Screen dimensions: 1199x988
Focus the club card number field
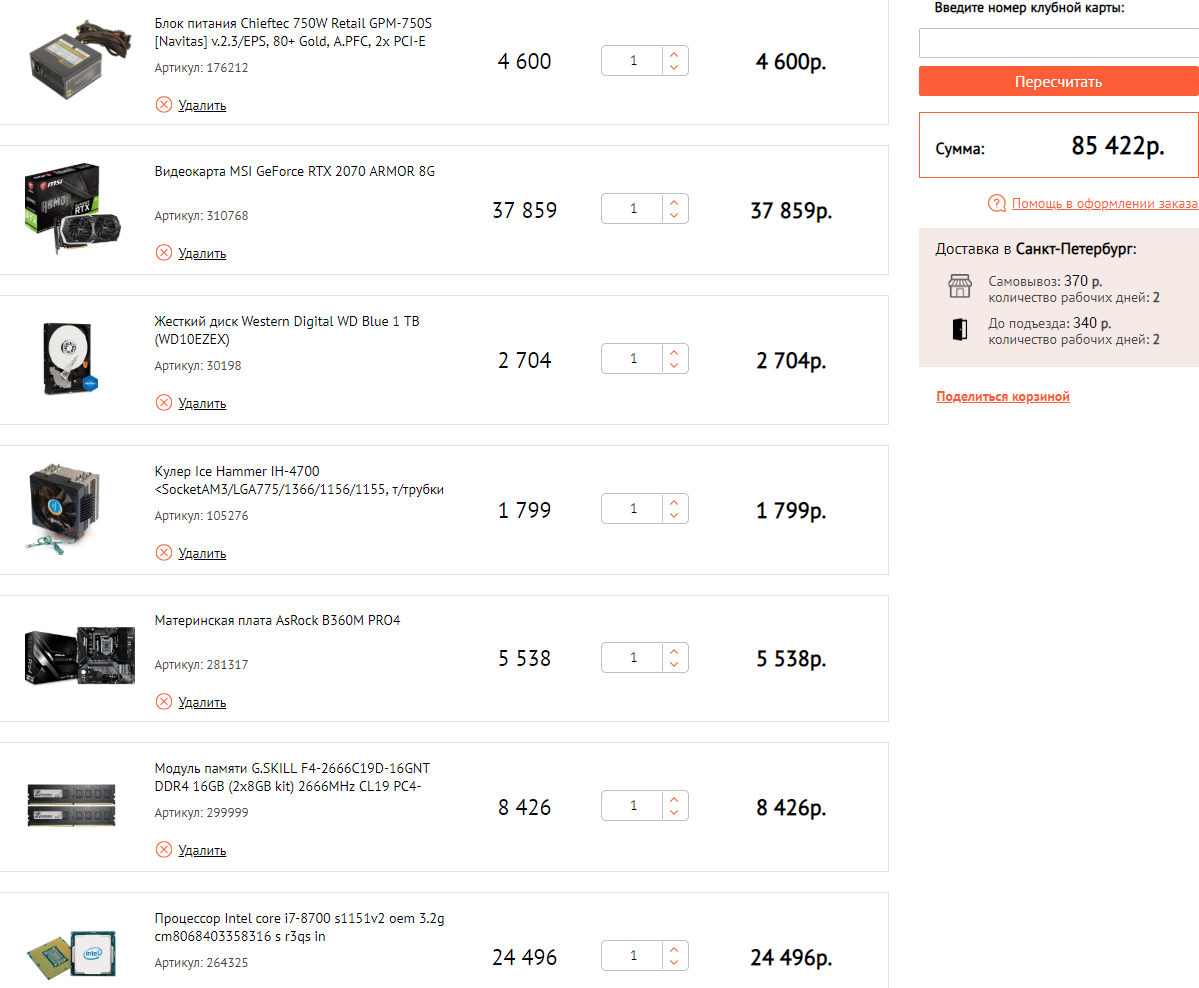(1058, 43)
